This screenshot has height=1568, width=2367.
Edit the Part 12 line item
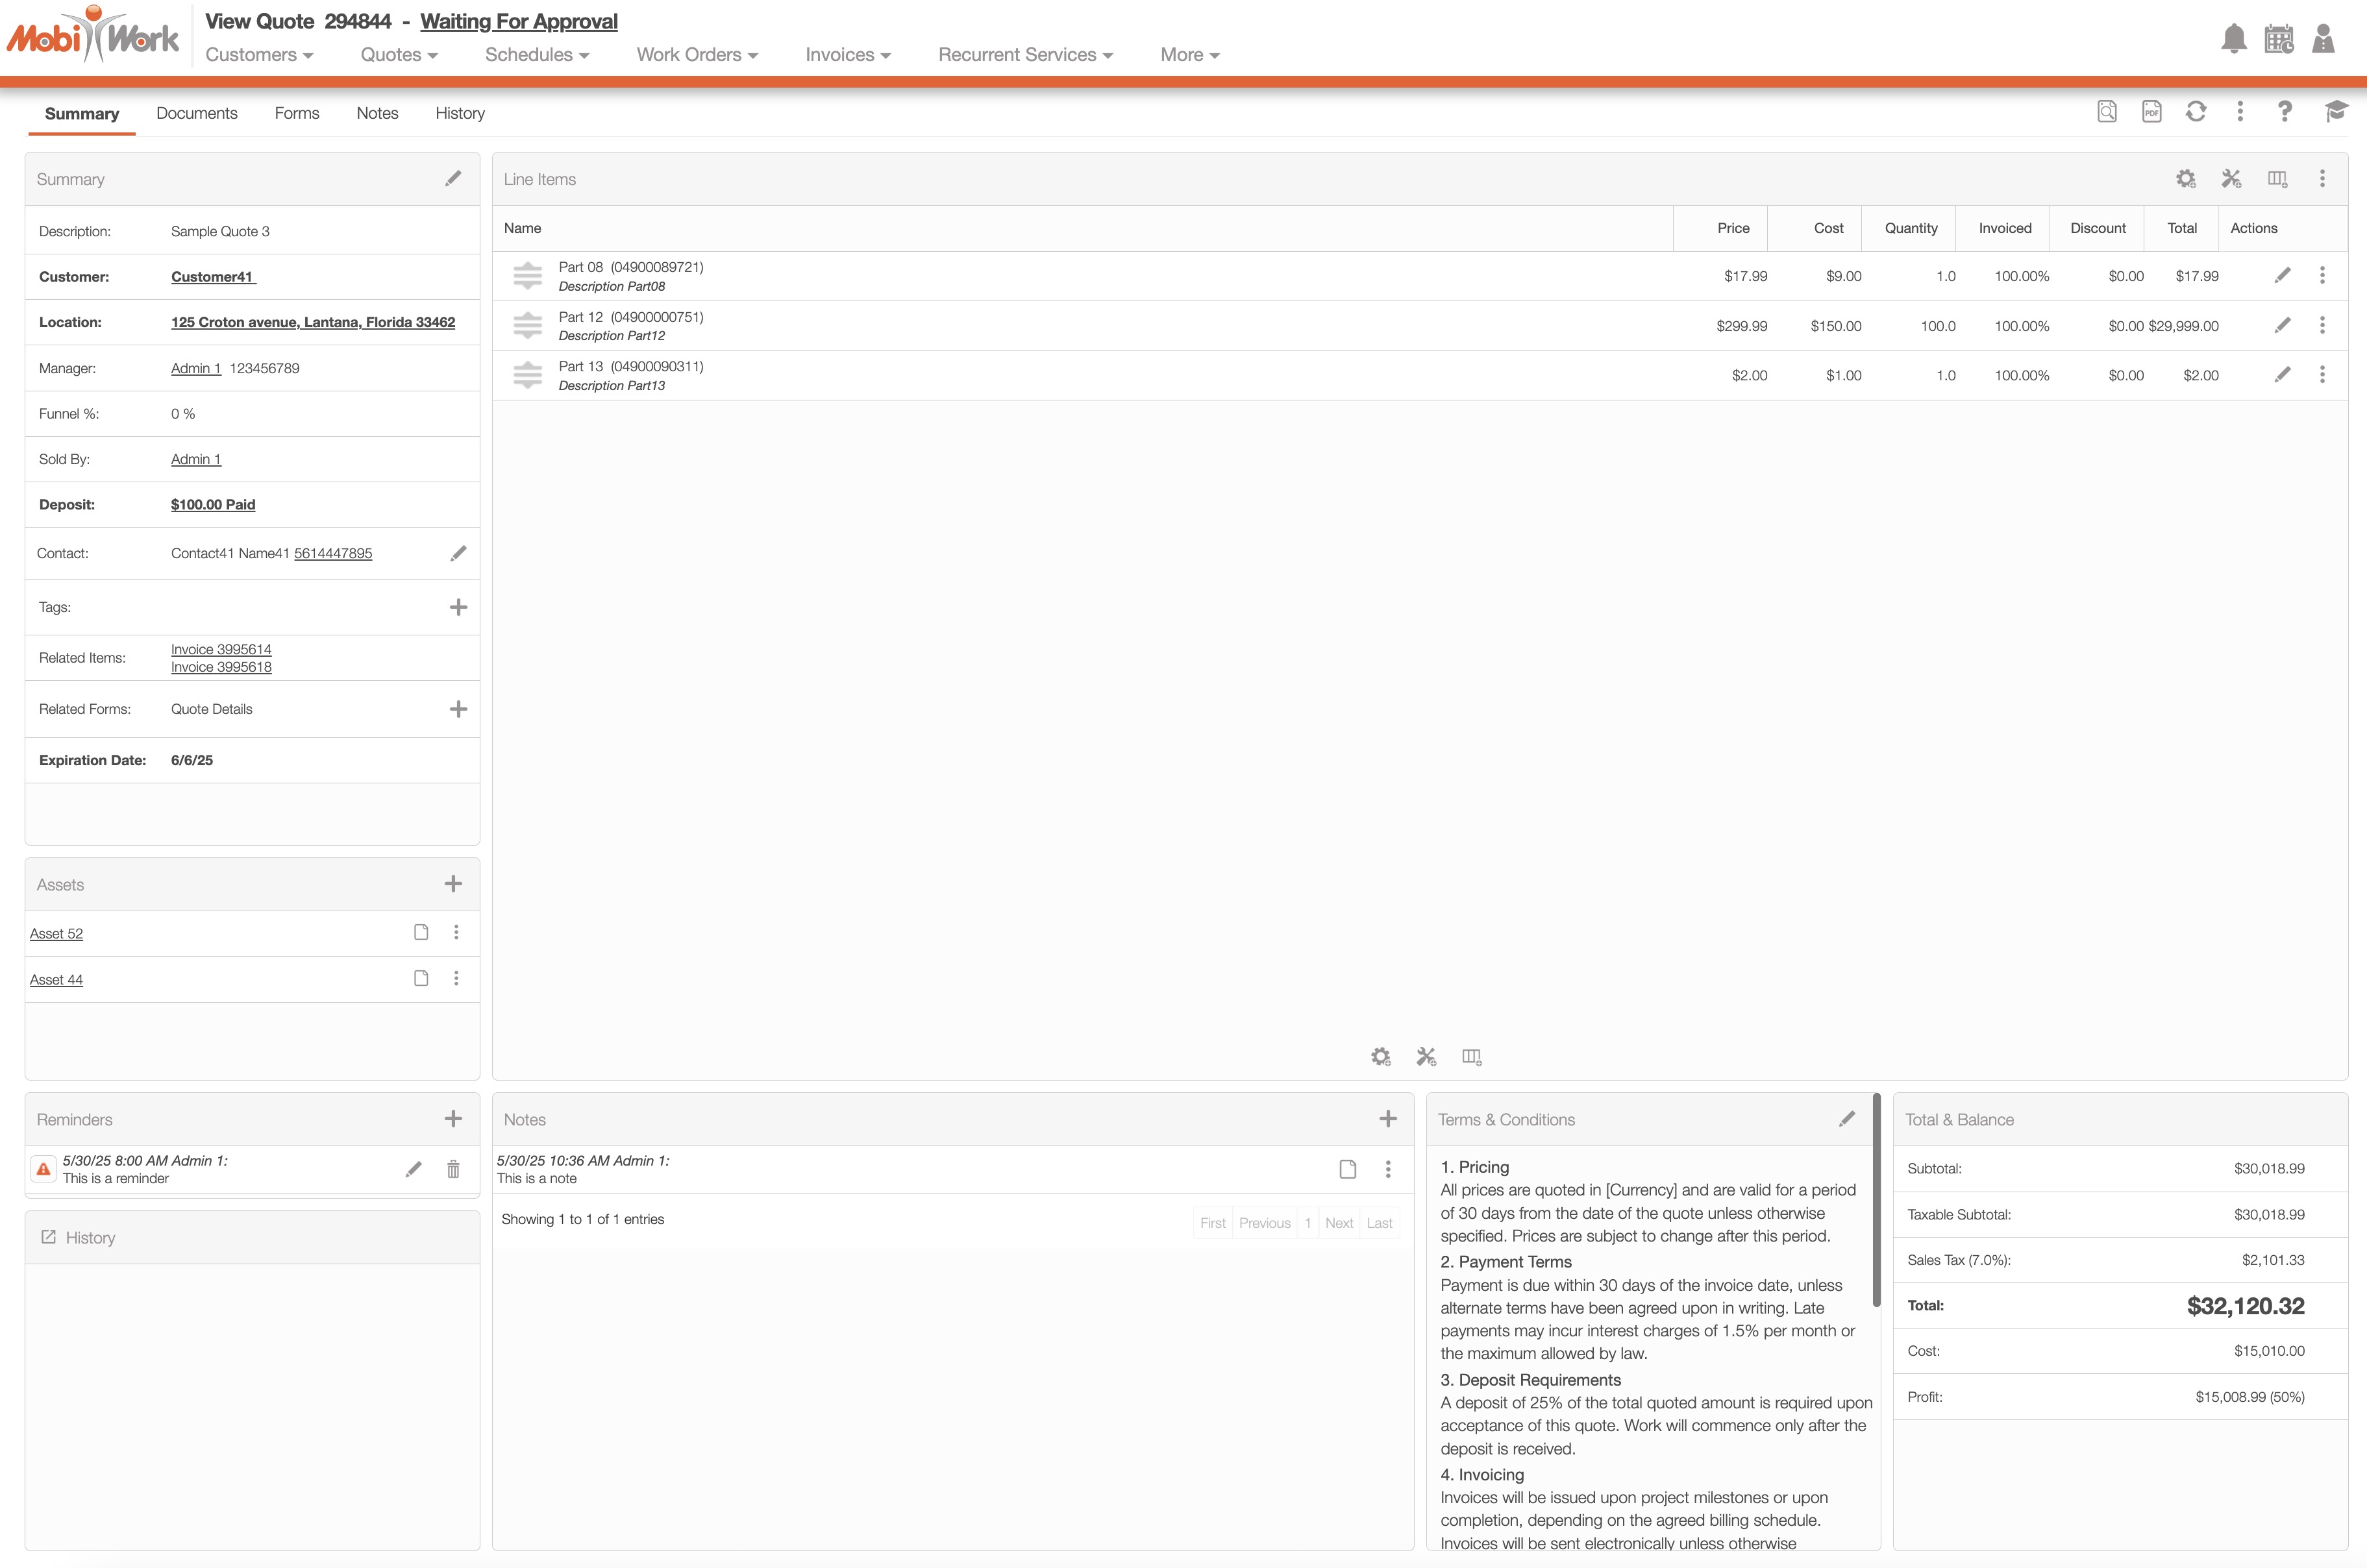point(2282,325)
